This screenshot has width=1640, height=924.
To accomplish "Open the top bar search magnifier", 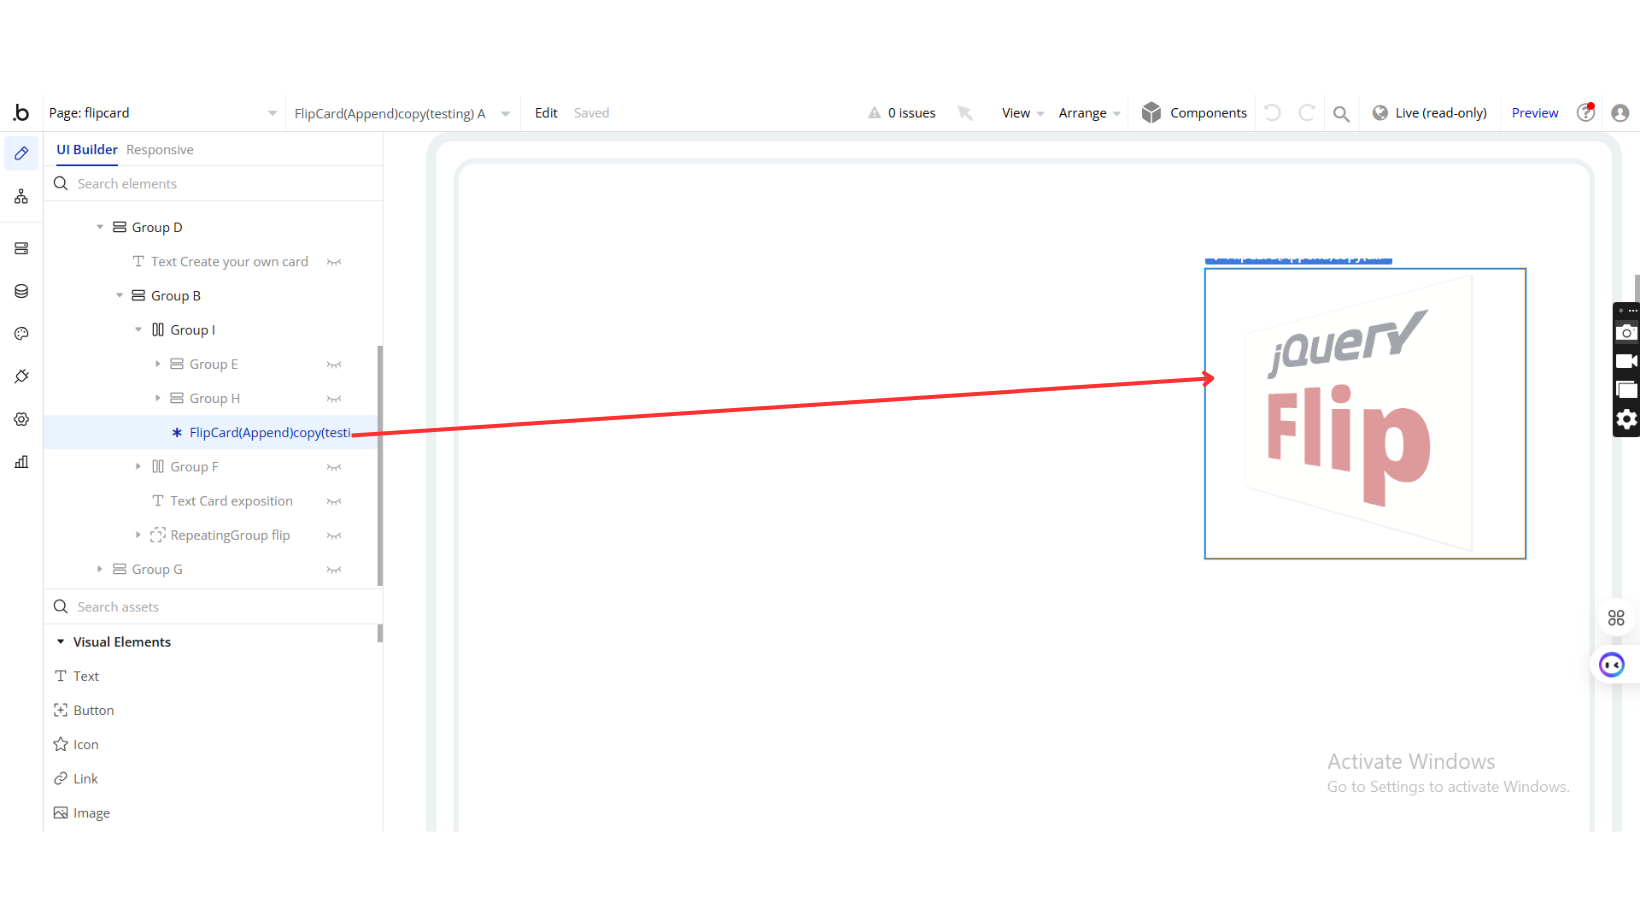I will (1341, 114).
